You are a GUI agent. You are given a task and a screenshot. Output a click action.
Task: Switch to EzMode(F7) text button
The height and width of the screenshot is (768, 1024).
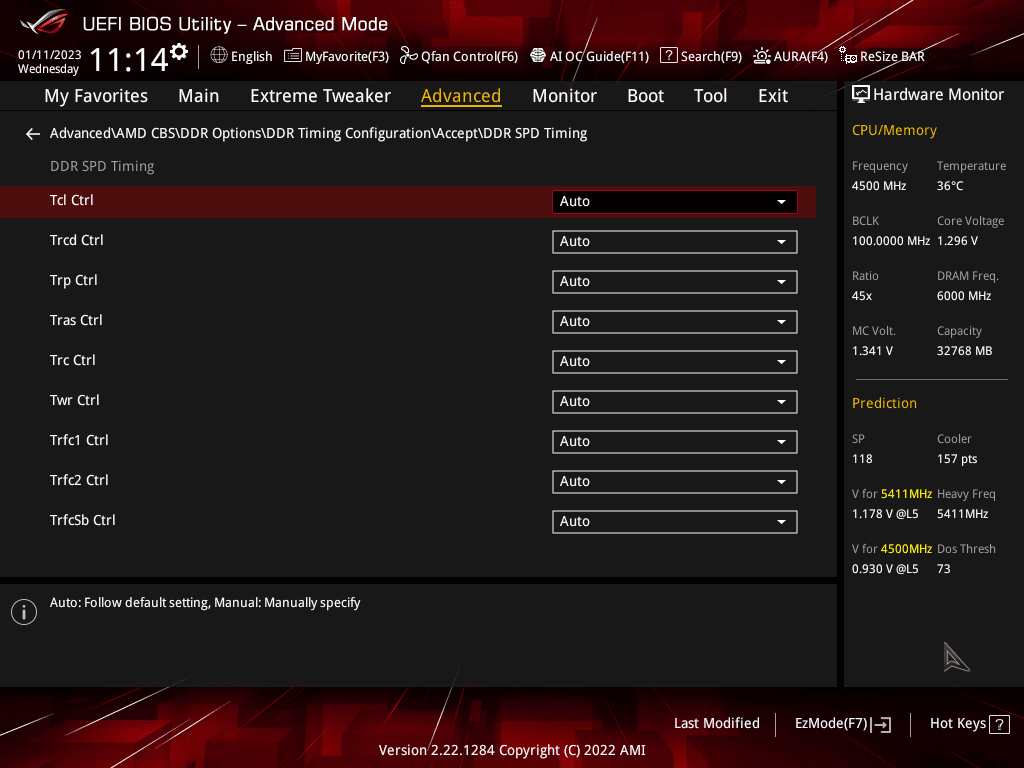(x=831, y=724)
